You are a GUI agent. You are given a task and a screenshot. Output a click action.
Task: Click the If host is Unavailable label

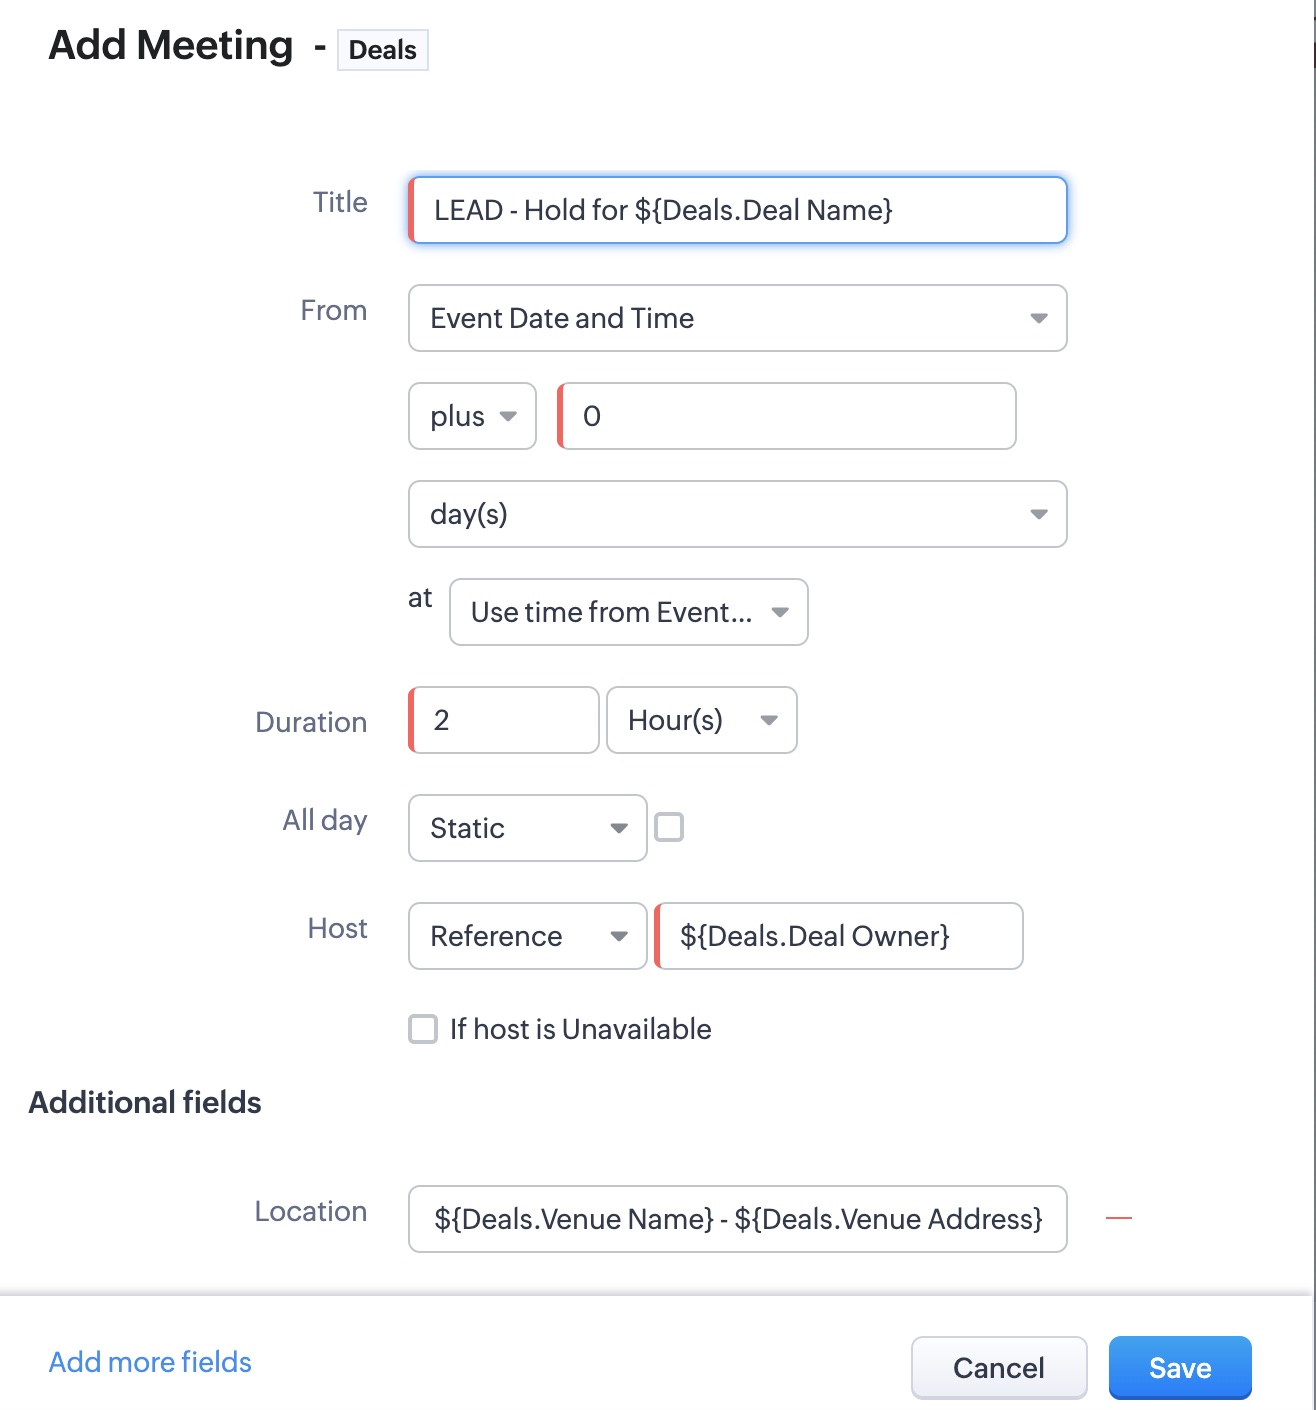[x=580, y=1029]
